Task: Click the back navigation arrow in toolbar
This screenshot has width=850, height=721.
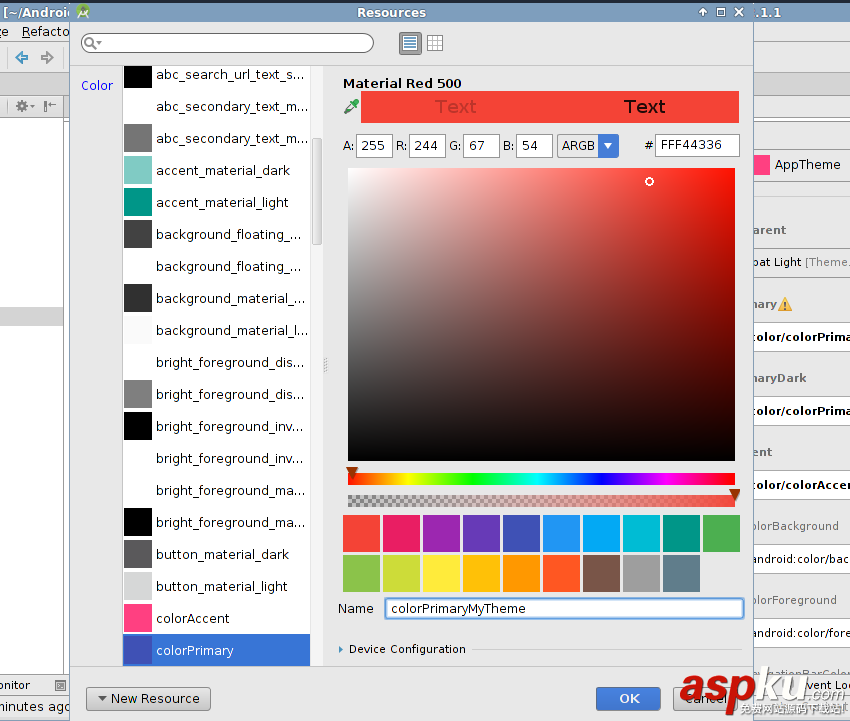Action: click(21, 58)
